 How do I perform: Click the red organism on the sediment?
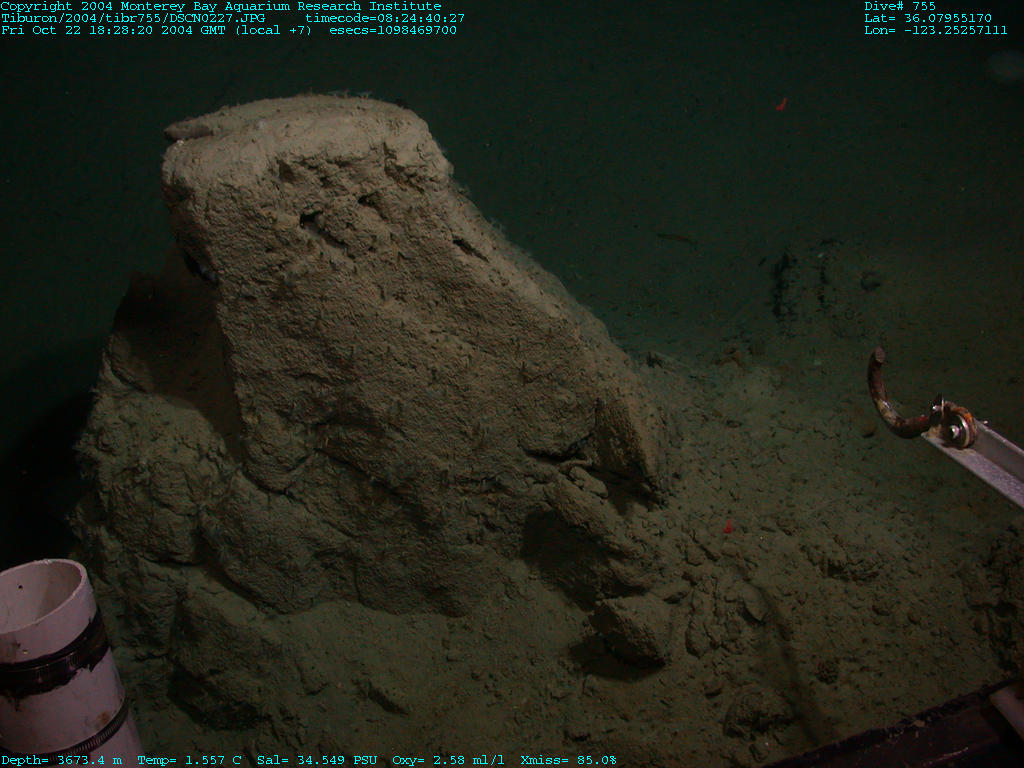click(728, 526)
